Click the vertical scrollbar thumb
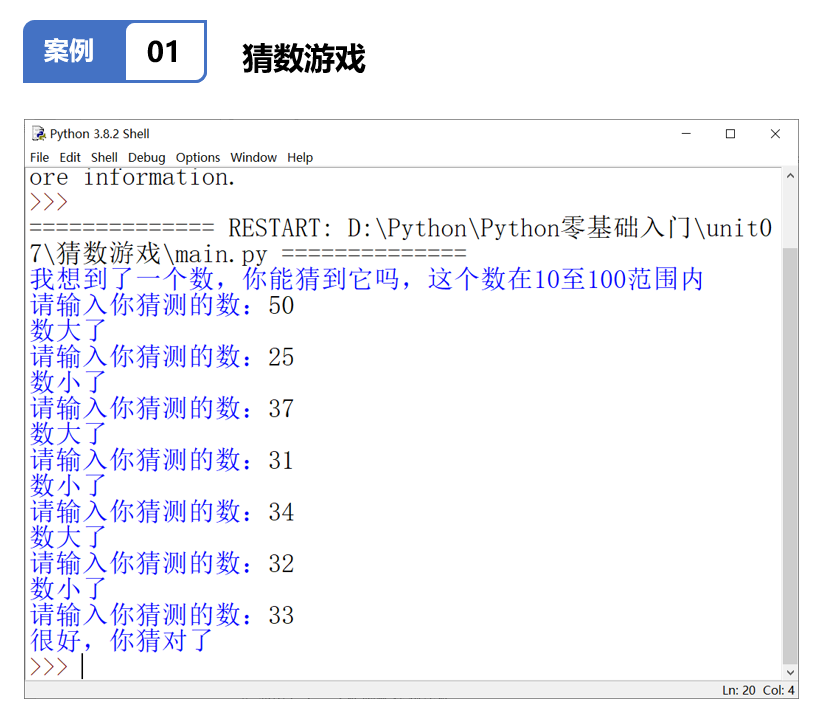 [x=790, y=456]
